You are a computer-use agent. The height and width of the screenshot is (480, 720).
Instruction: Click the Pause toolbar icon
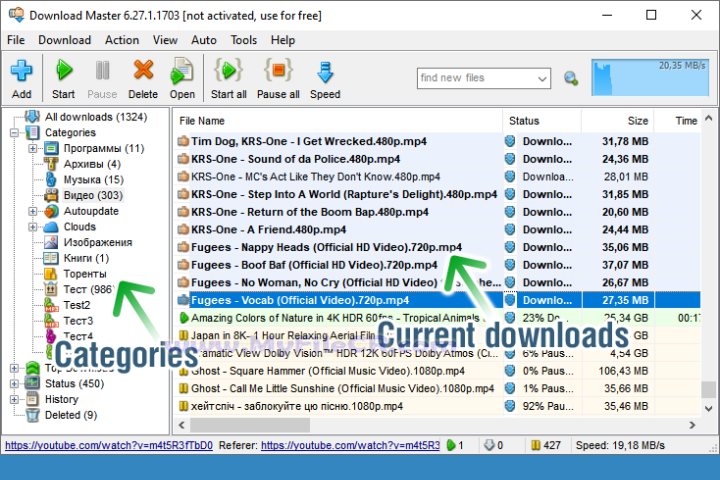pyautogui.click(x=102, y=71)
